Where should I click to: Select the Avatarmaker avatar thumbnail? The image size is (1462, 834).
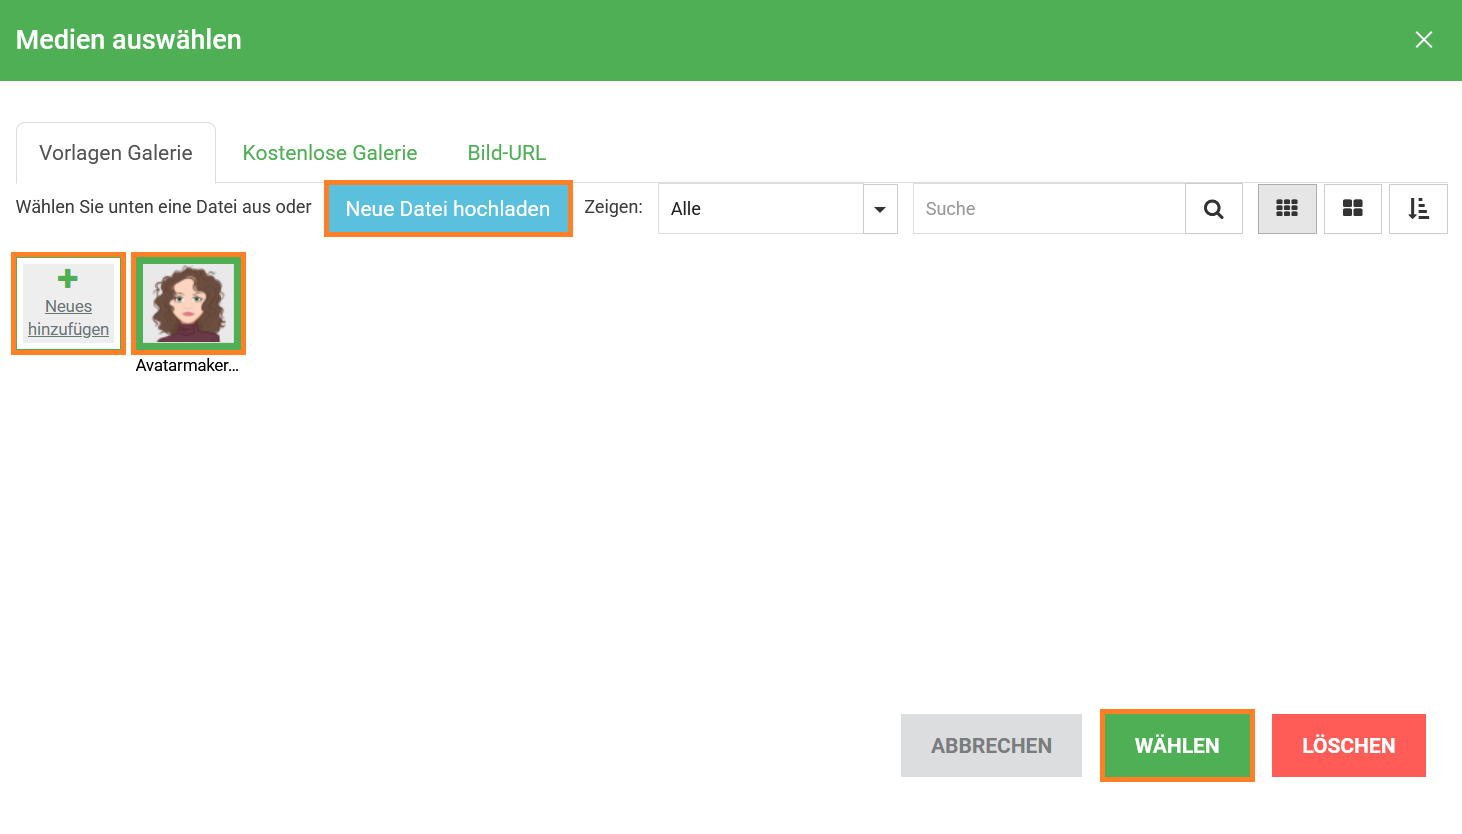point(188,303)
